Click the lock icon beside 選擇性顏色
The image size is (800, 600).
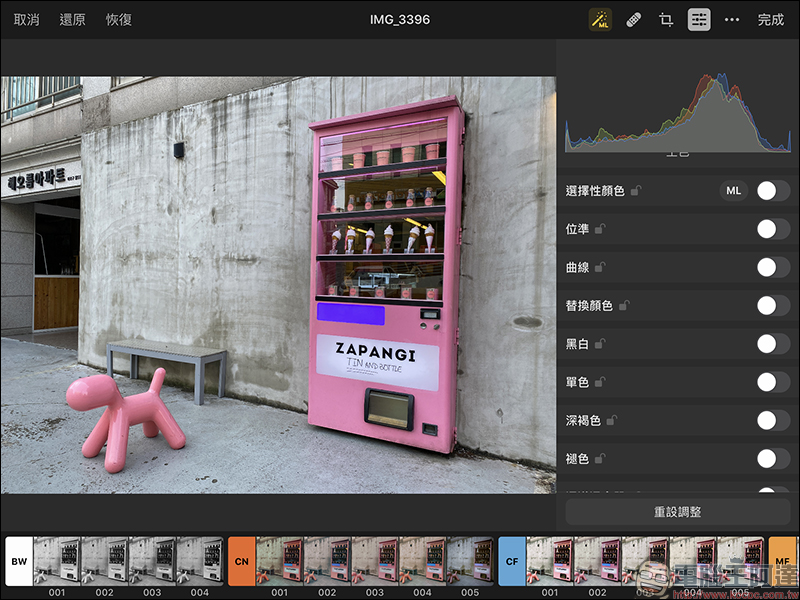[636, 191]
